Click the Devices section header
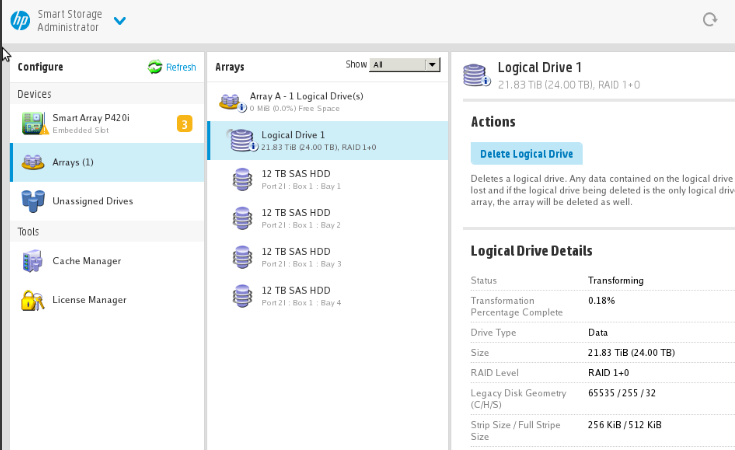The height and width of the screenshot is (450, 735). click(x=34, y=94)
